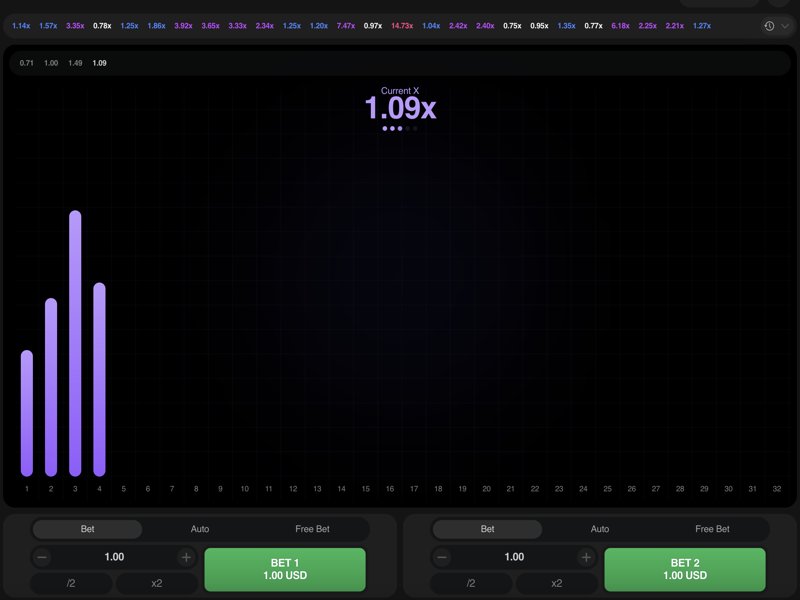Image resolution: width=800 pixels, height=600 pixels.
Task: Click the 2.34x result in the history bar
Action: coord(264,26)
